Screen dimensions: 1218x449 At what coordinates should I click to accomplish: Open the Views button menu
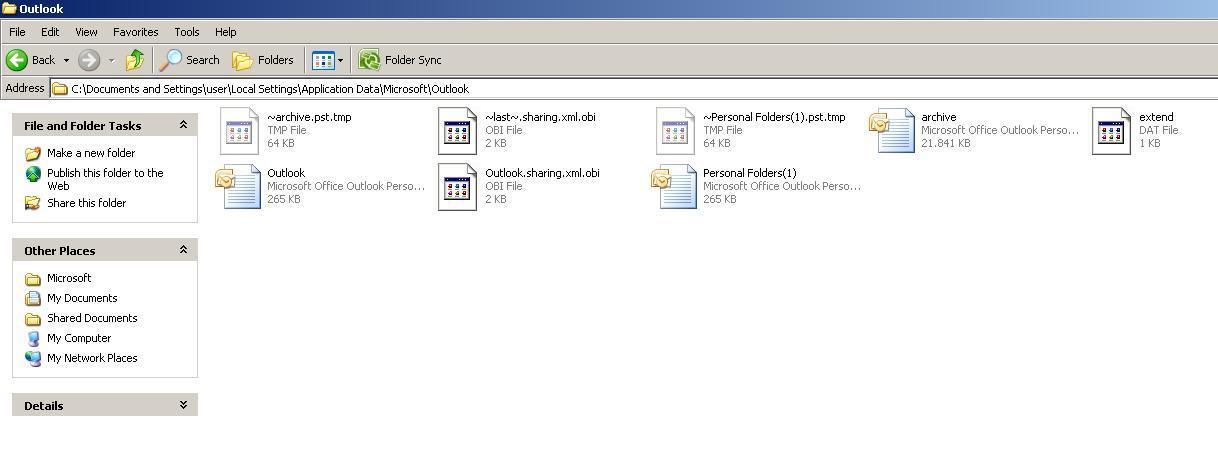pyautogui.click(x=327, y=60)
